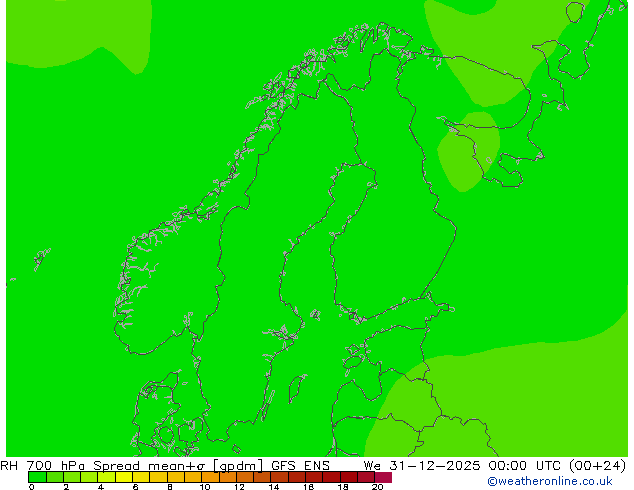
Task: Click the red-brown legend swatch starting at 16
Action: (314, 477)
